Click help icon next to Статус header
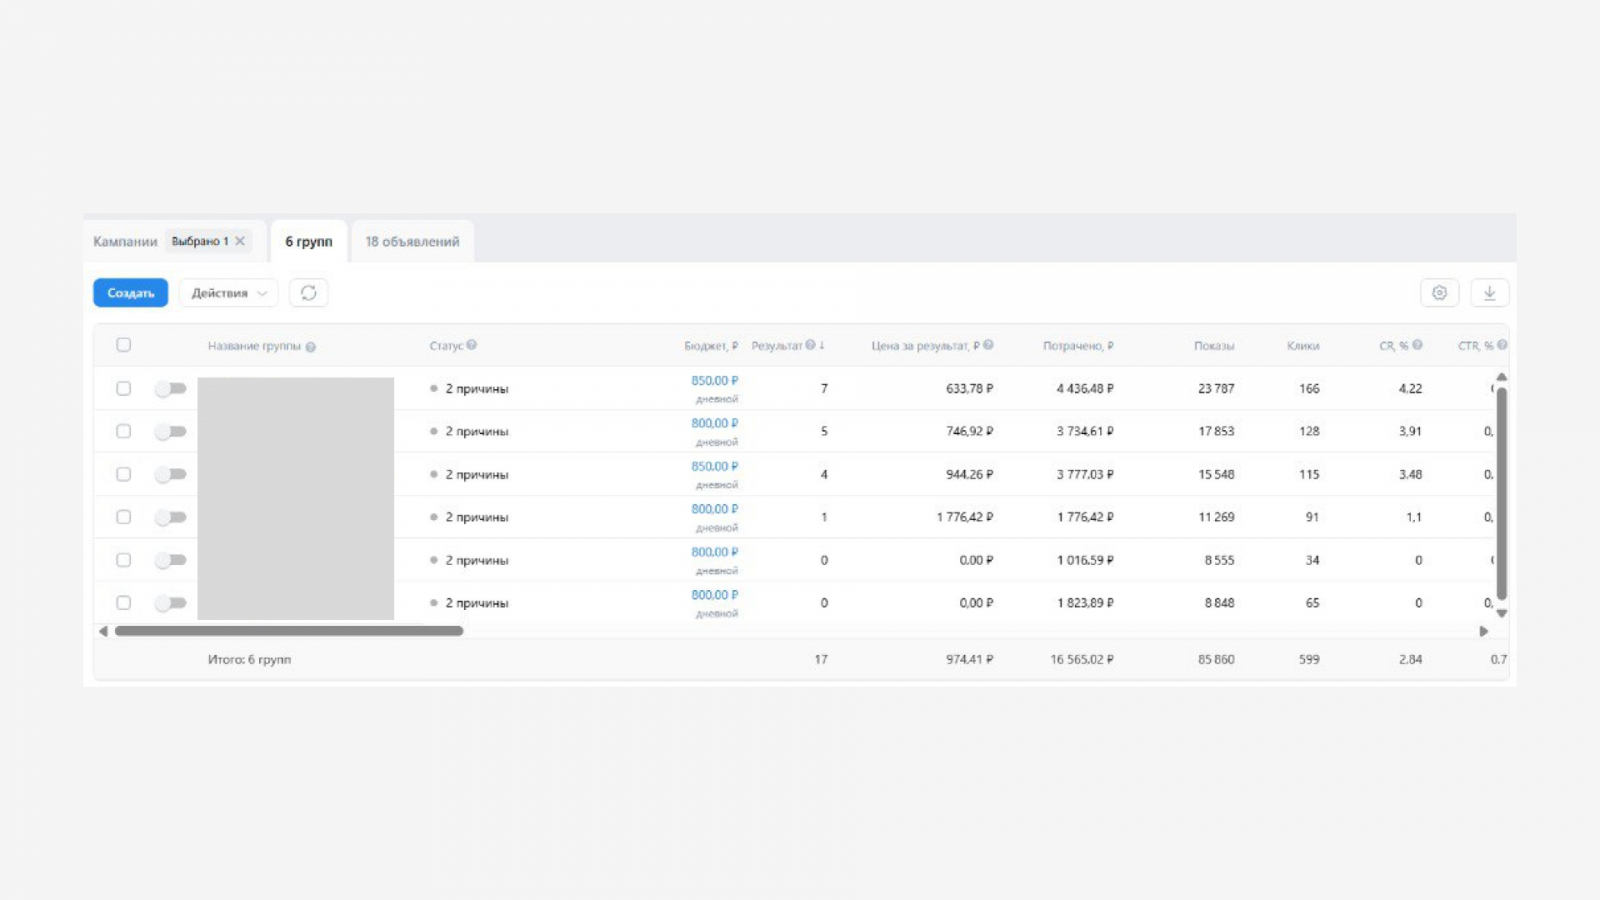This screenshot has height=900, width=1600. click(472, 345)
